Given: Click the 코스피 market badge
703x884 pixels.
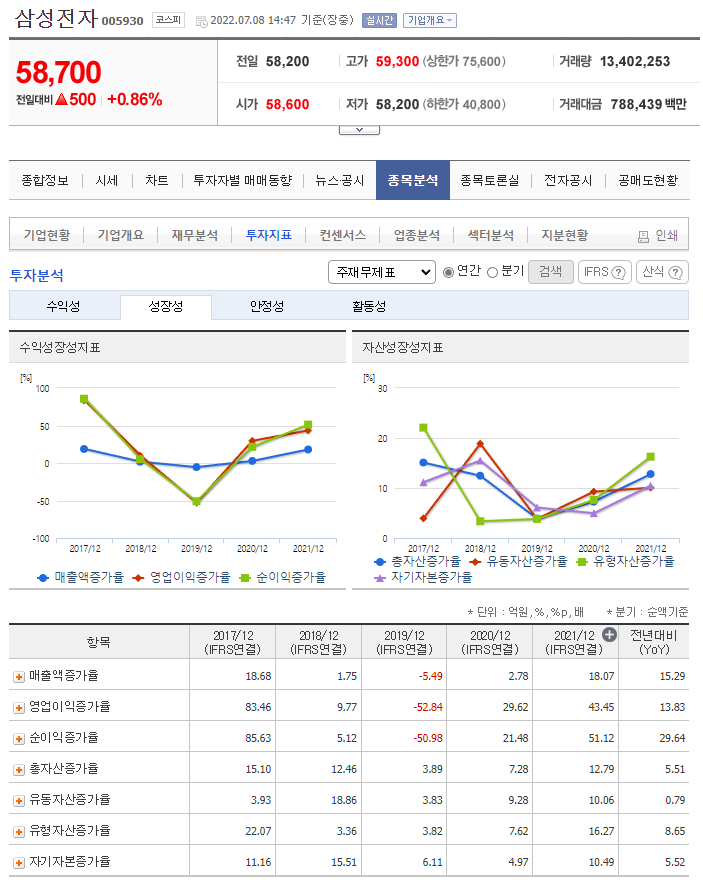Looking at the screenshot, I should [x=168, y=20].
